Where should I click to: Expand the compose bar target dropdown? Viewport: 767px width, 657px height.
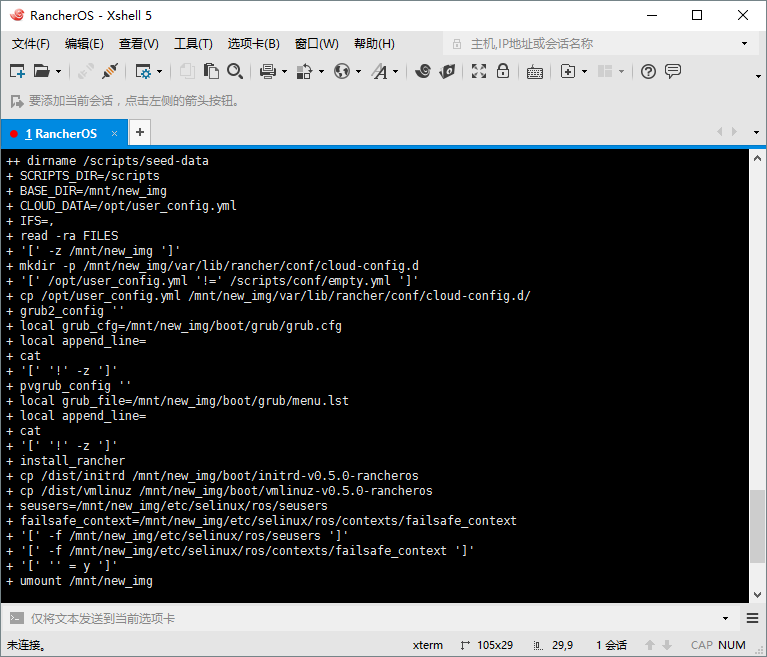(725, 619)
